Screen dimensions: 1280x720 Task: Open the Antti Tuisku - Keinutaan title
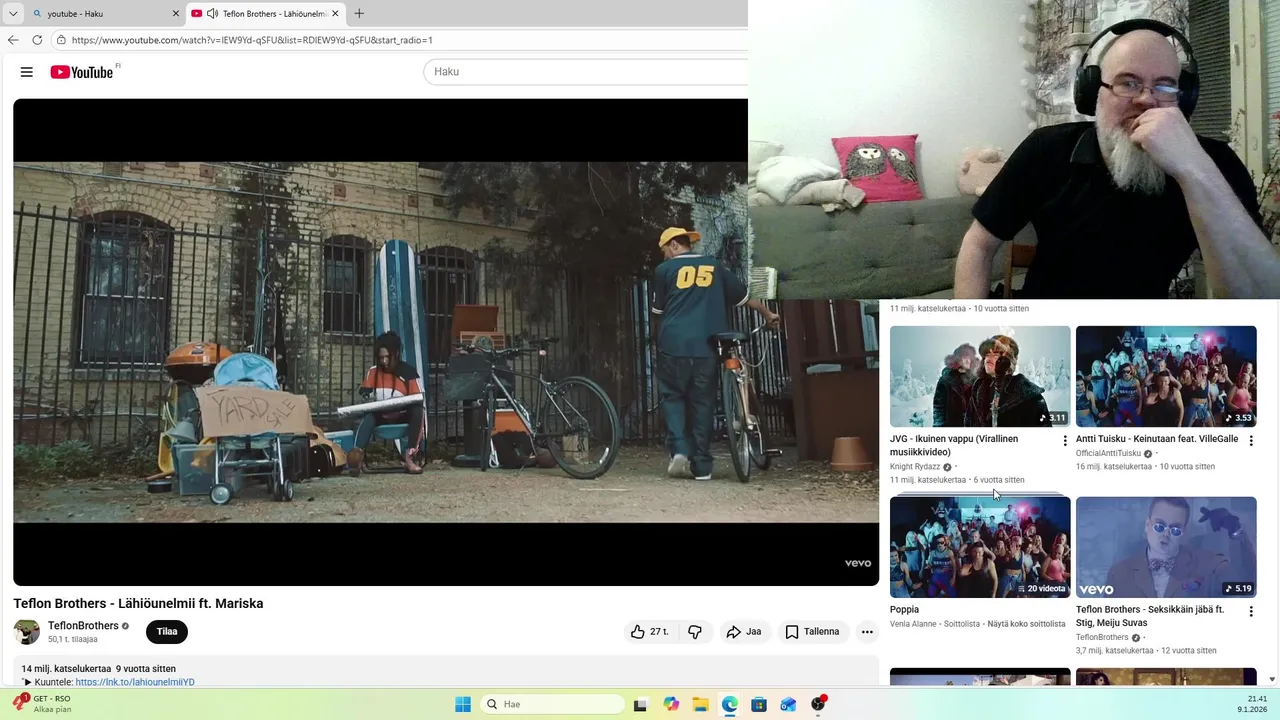tap(1157, 439)
